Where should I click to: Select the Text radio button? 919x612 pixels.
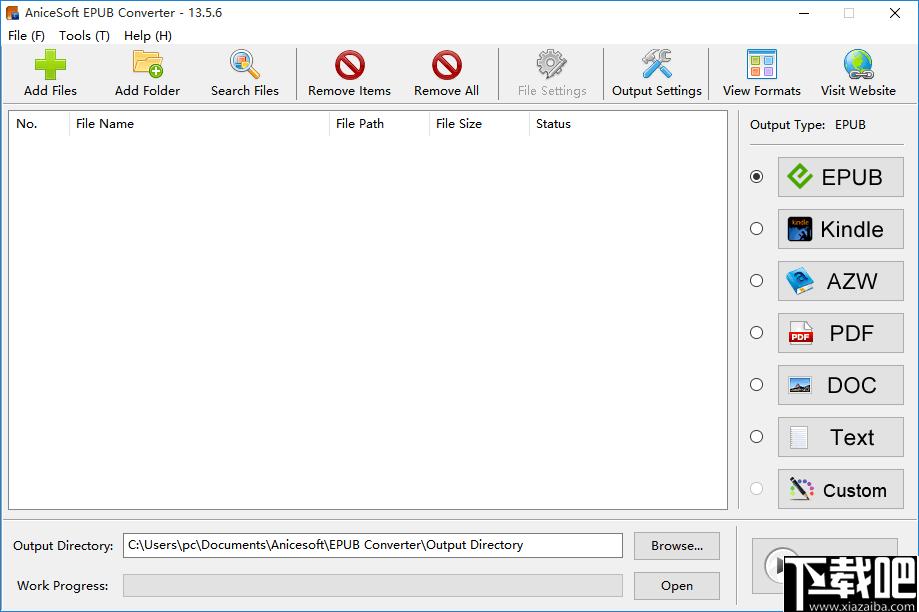tap(757, 437)
